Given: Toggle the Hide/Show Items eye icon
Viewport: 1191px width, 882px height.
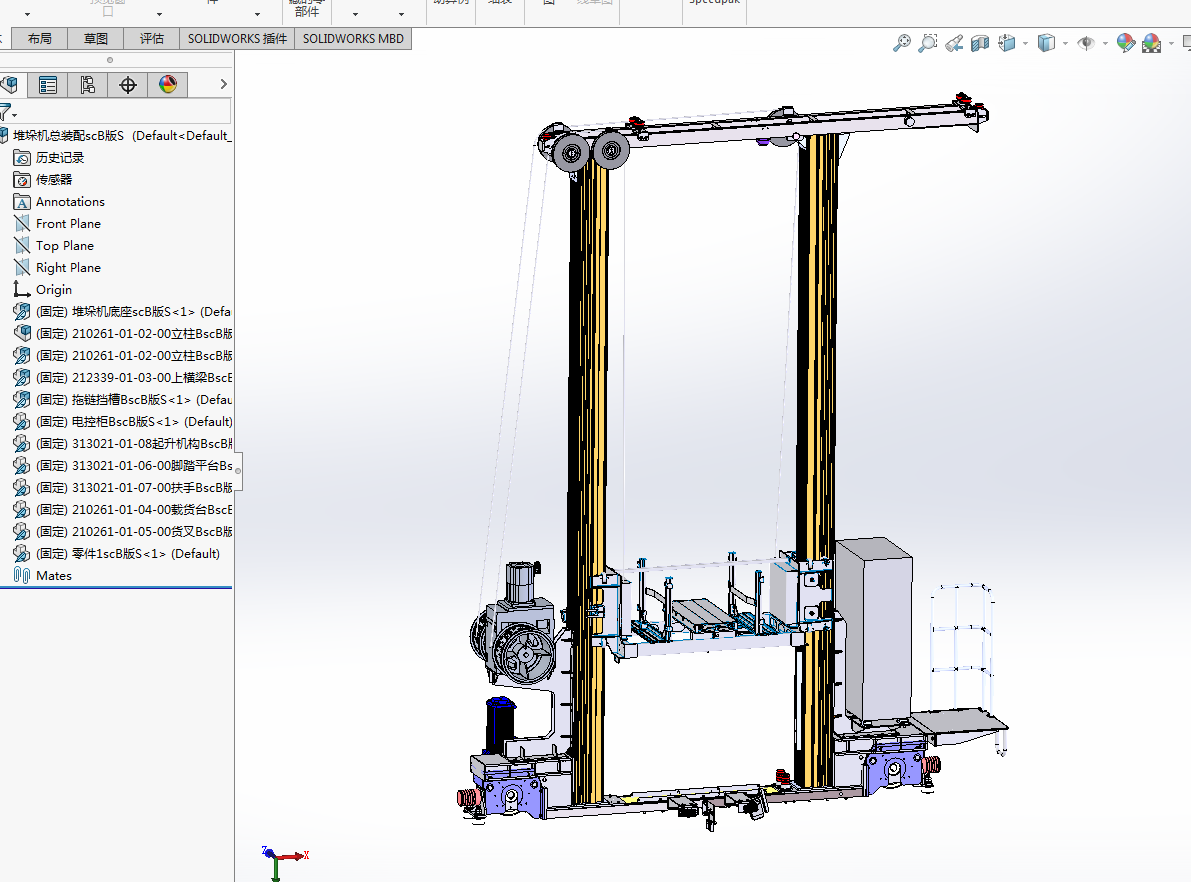Looking at the screenshot, I should 1086,43.
